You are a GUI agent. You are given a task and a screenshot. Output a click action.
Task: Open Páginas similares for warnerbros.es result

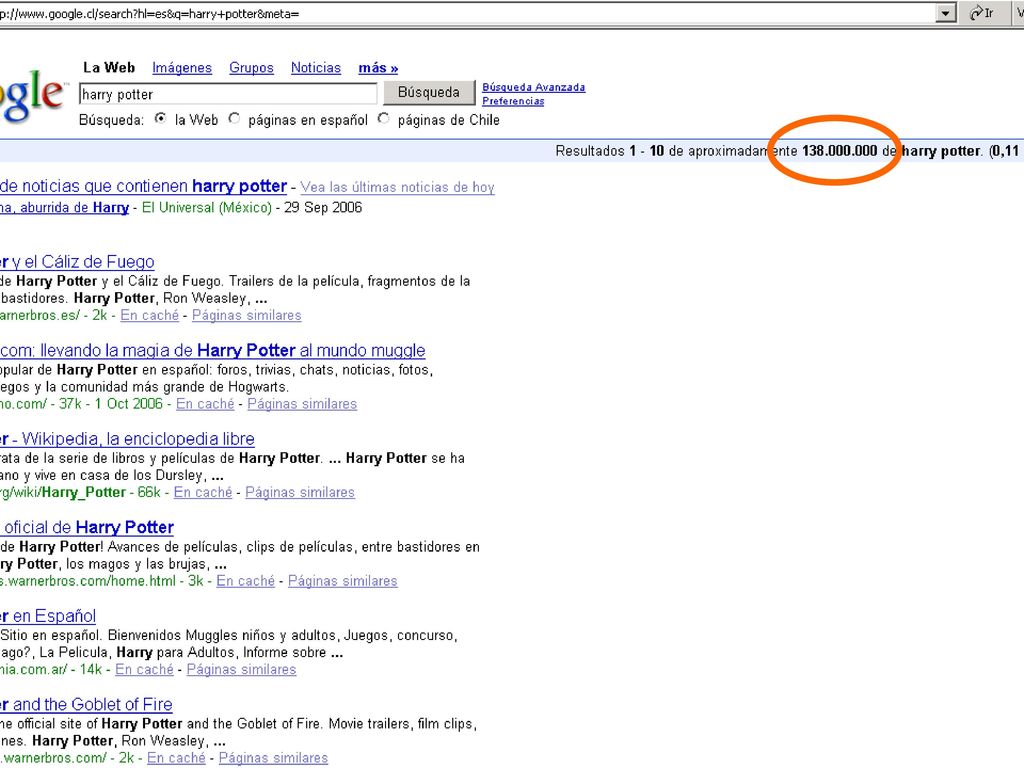(247, 315)
